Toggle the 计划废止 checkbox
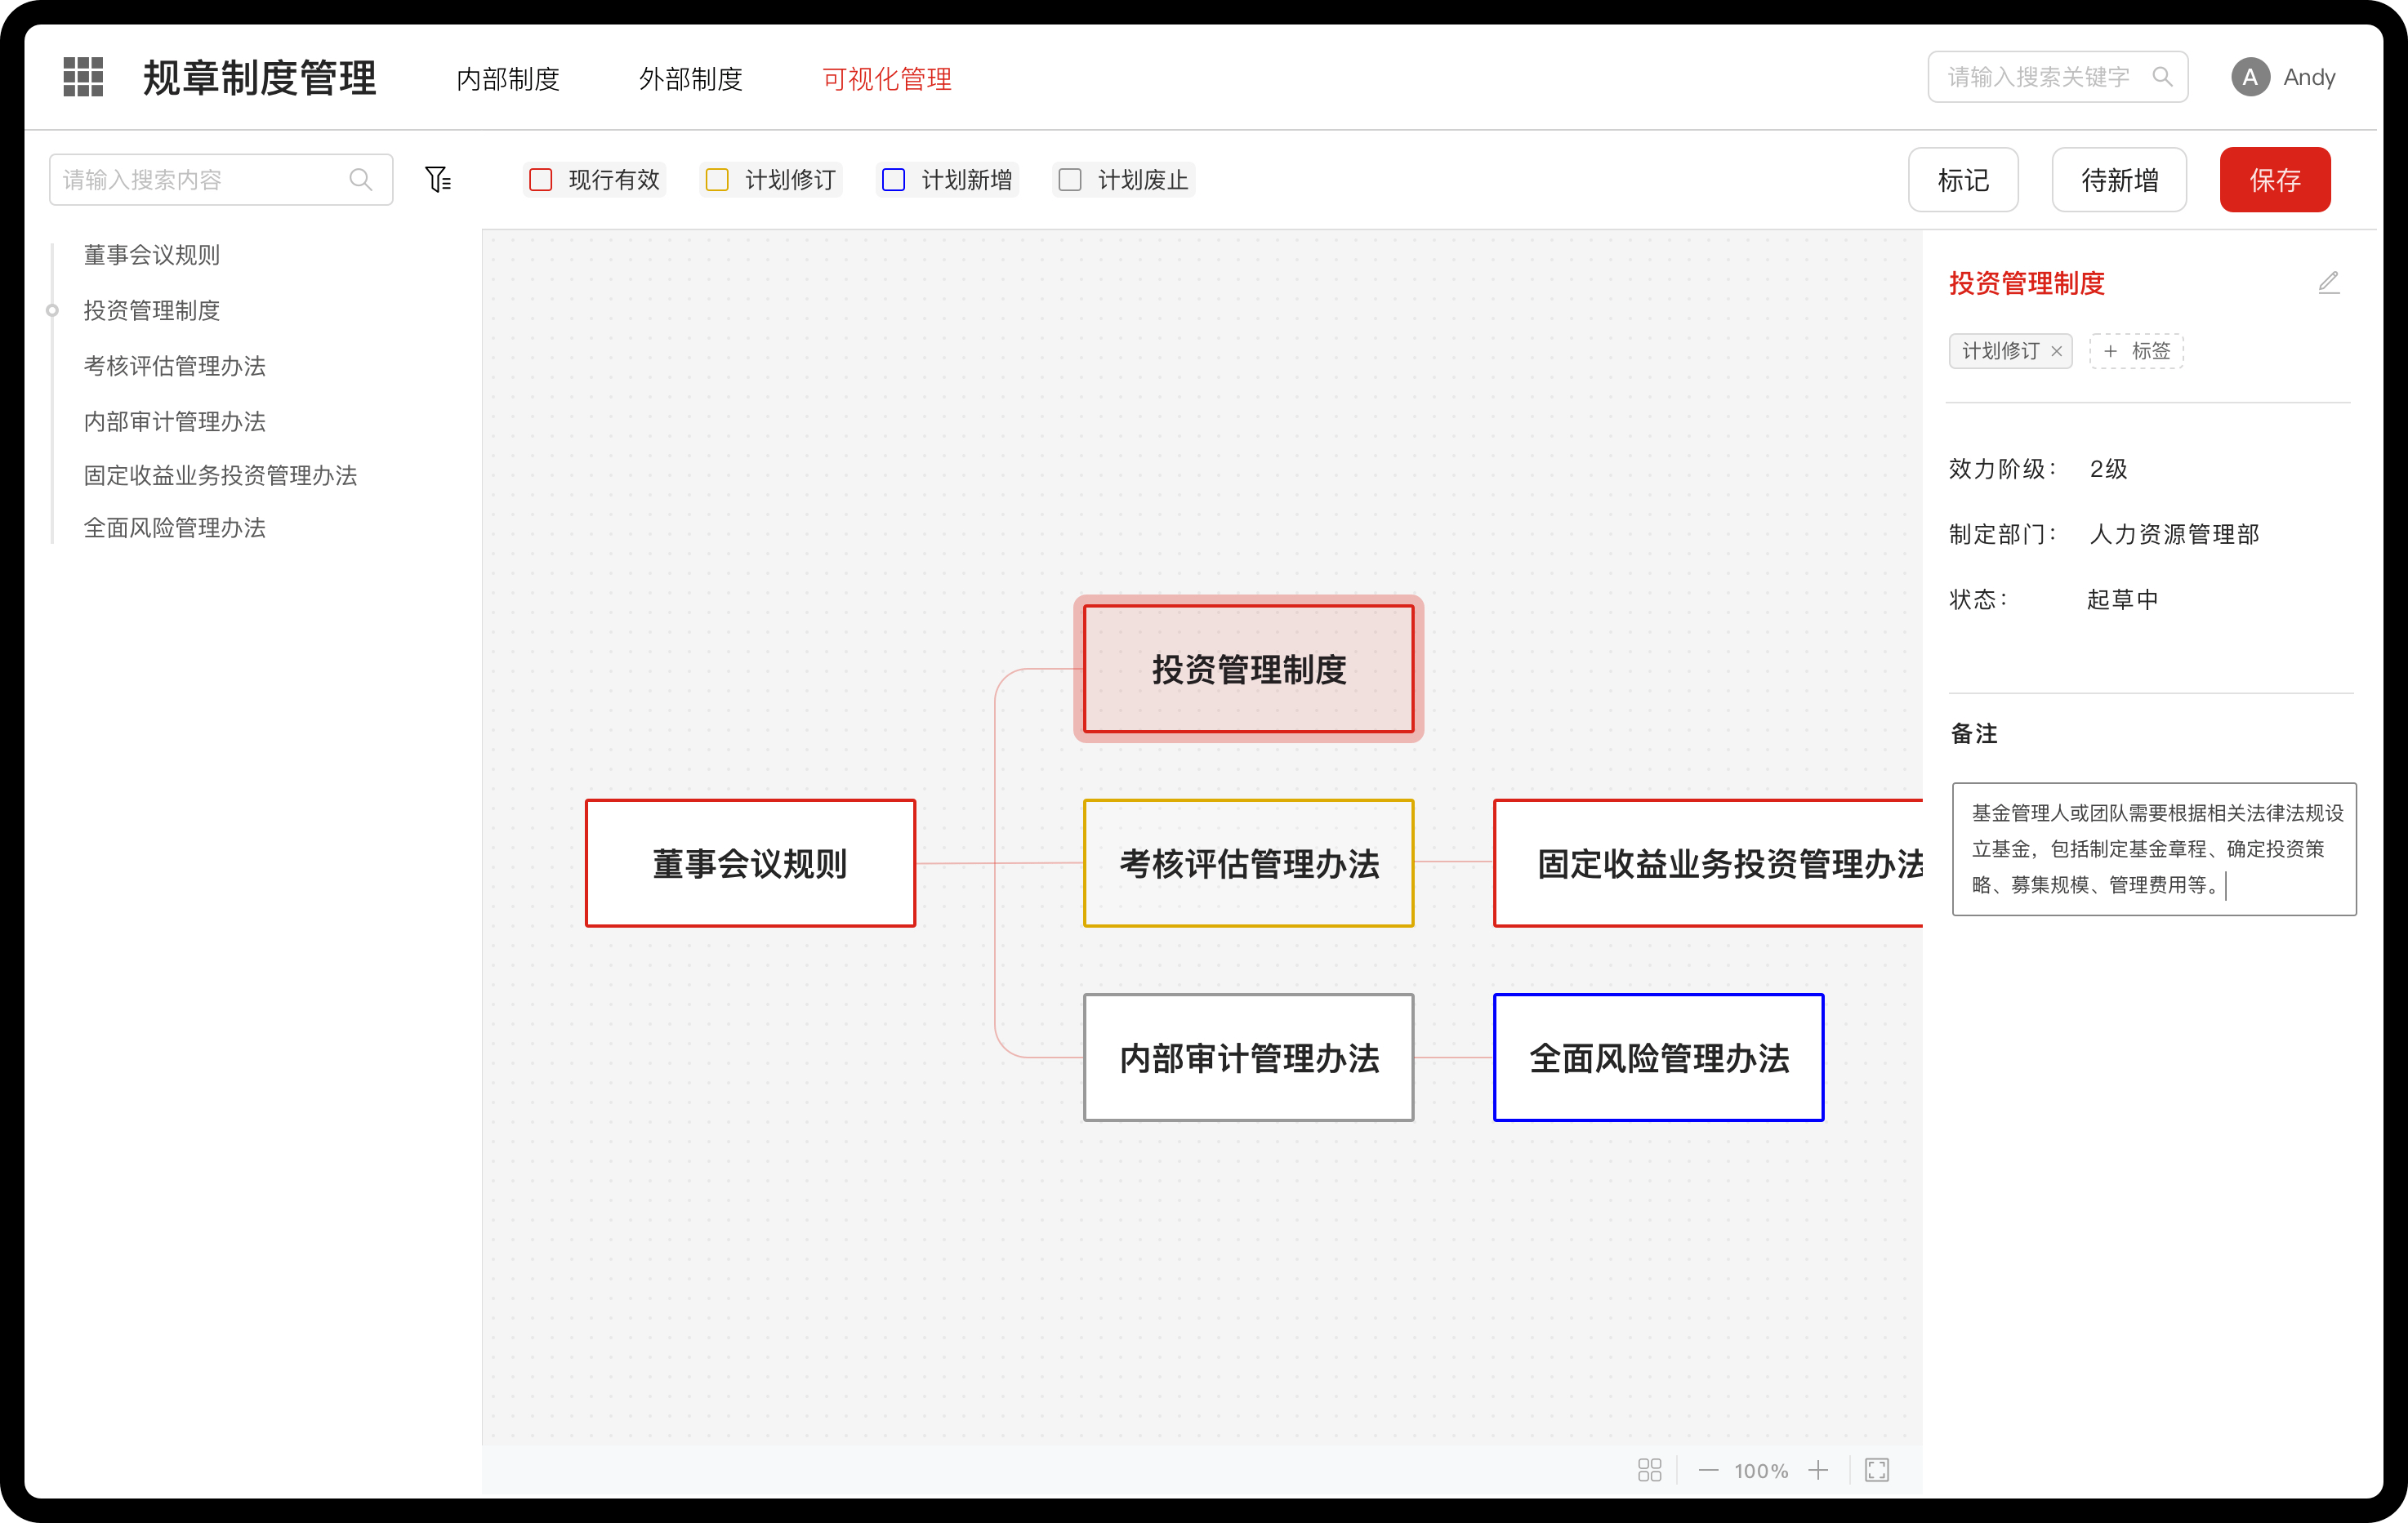This screenshot has width=2408, height=1523. click(1070, 180)
